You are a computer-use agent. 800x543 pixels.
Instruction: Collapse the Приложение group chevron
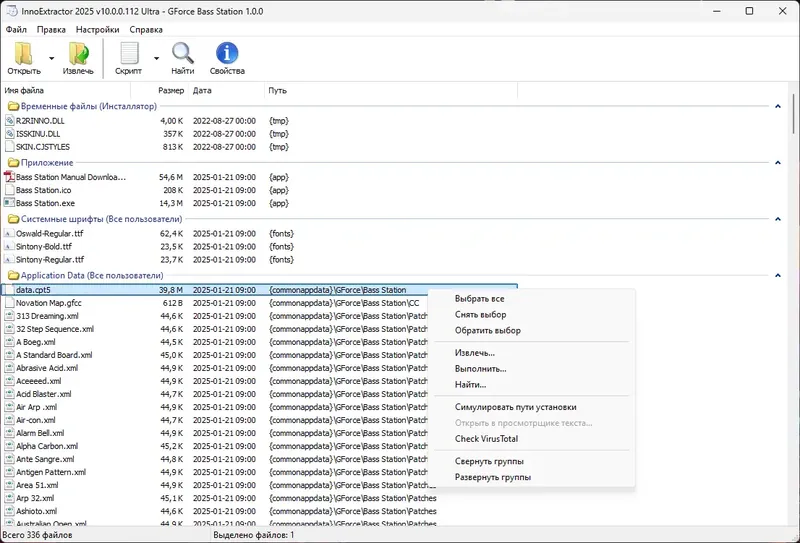(778, 162)
